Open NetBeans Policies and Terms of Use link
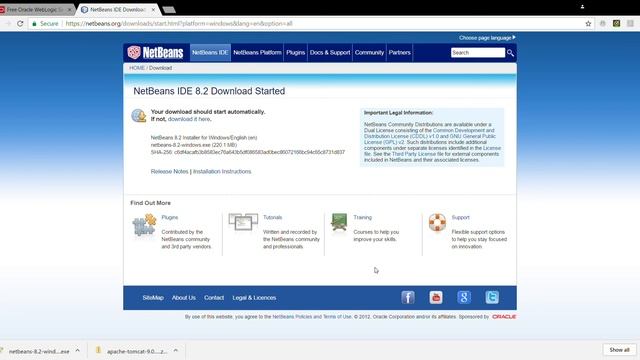This screenshot has height=360, width=640. 312,317
